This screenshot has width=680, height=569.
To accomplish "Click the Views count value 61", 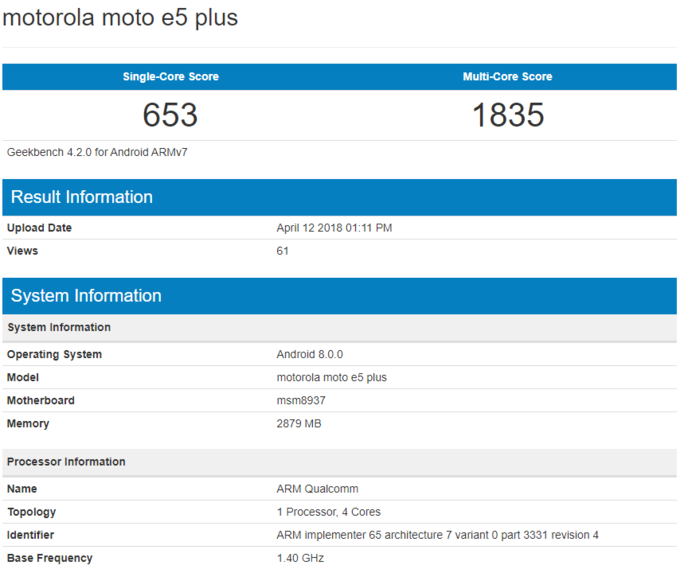I will [x=282, y=251].
